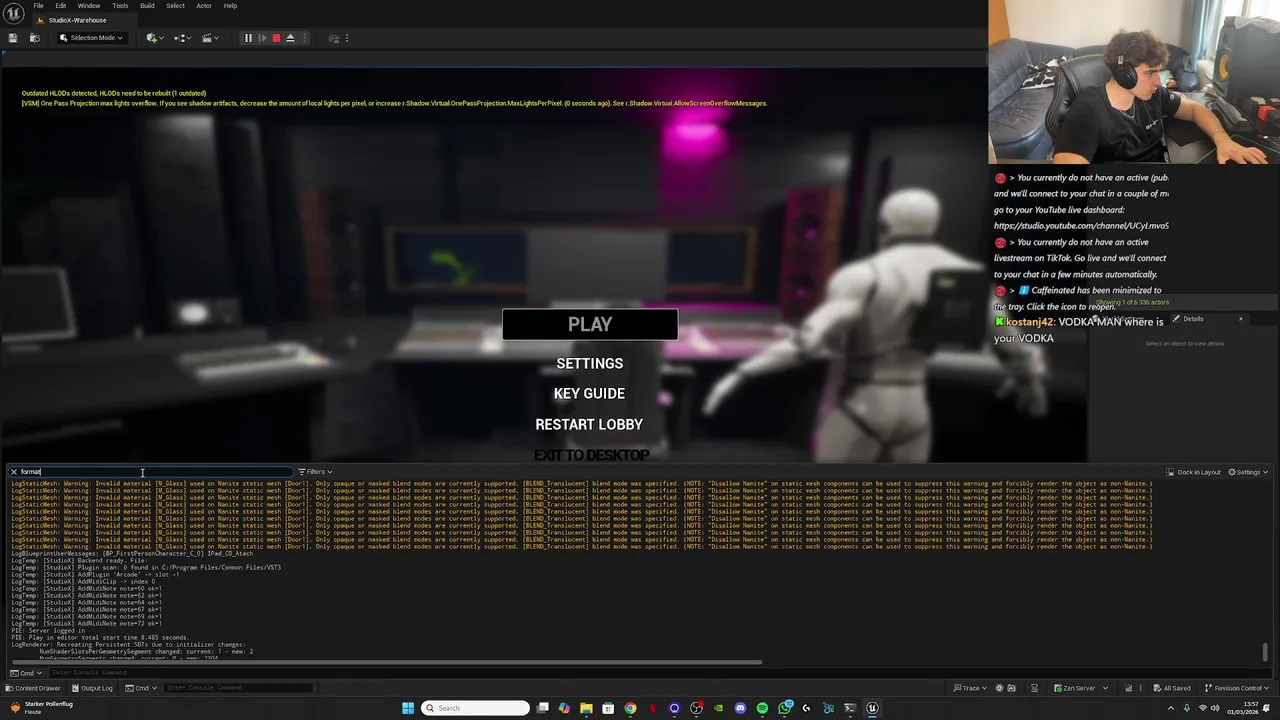Open the Revision Control dropdown

1236,688
